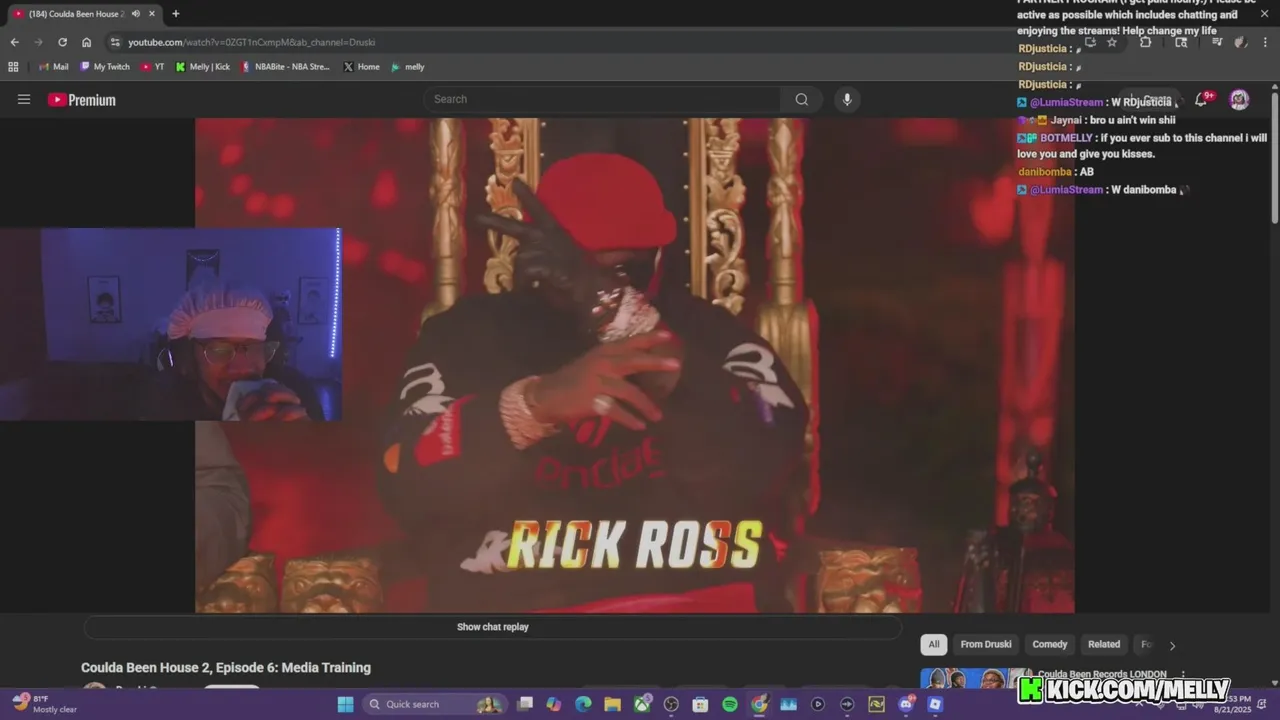Open the media controls icon in toolbar

point(1216,42)
